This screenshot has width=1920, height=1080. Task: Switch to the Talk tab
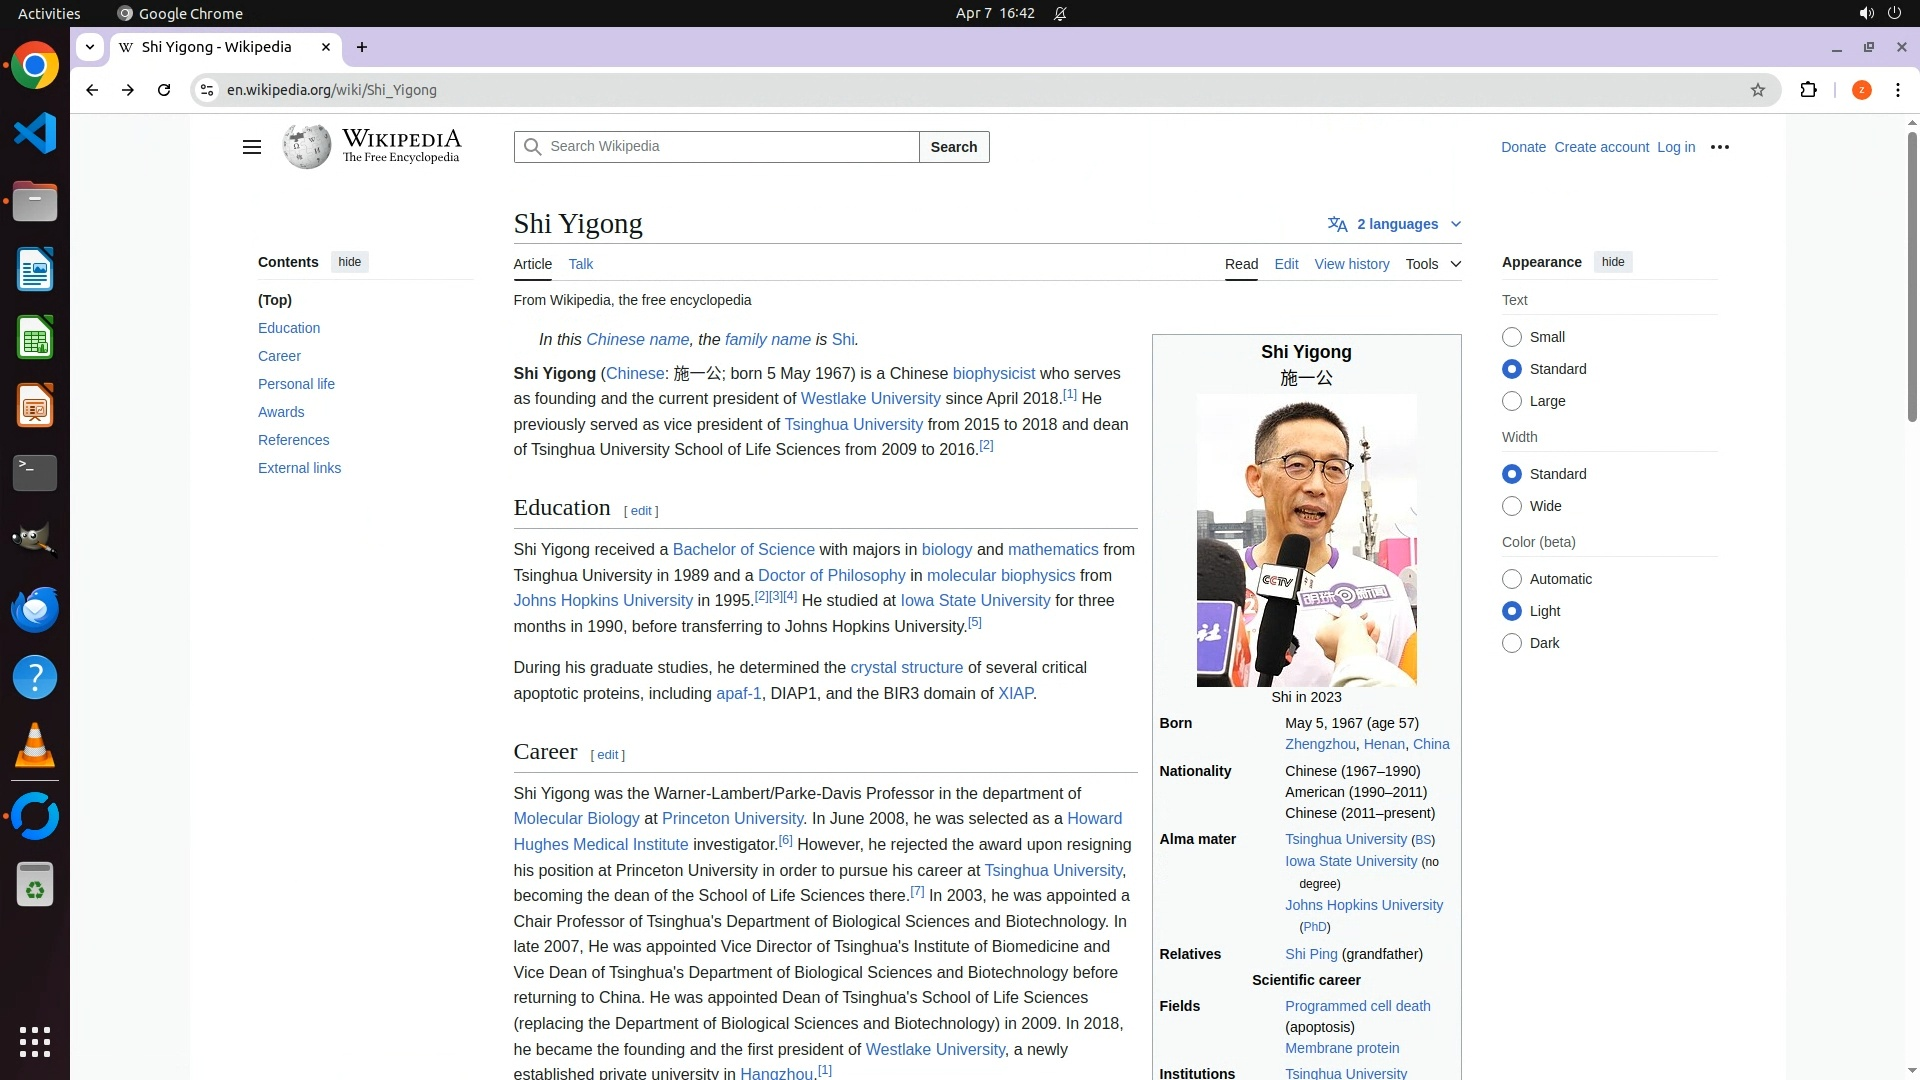point(580,264)
